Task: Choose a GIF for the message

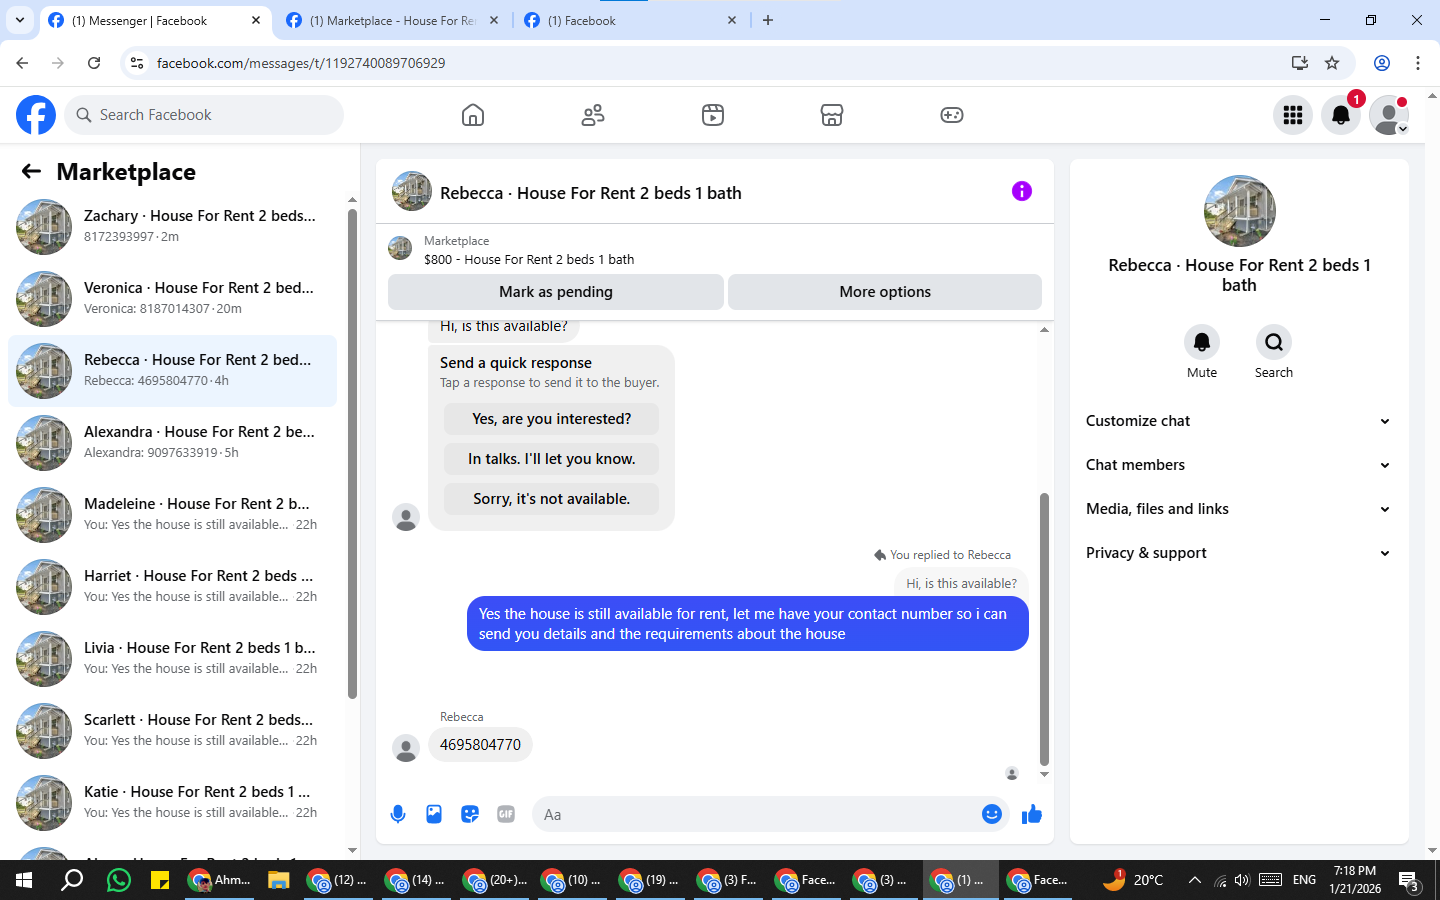Action: pyautogui.click(x=506, y=814)
